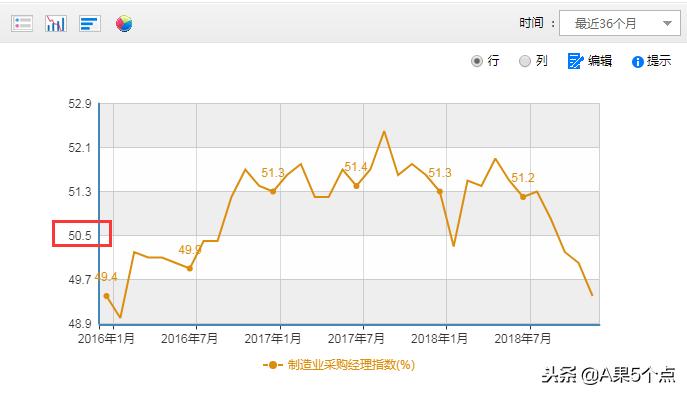Image resolution: width=687 pixels, height=395 pixels.
Task: Click the 48.9 y-axis value
Action: [80, 324]
